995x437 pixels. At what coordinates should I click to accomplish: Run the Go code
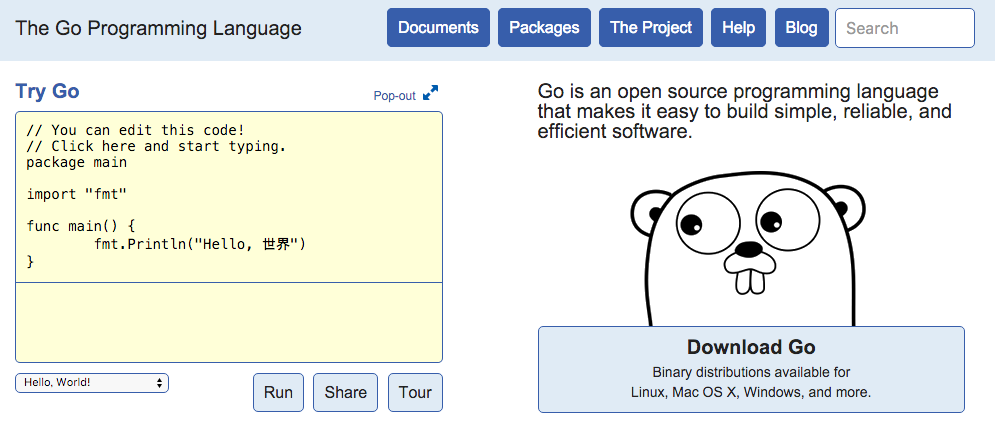point(279,393)
